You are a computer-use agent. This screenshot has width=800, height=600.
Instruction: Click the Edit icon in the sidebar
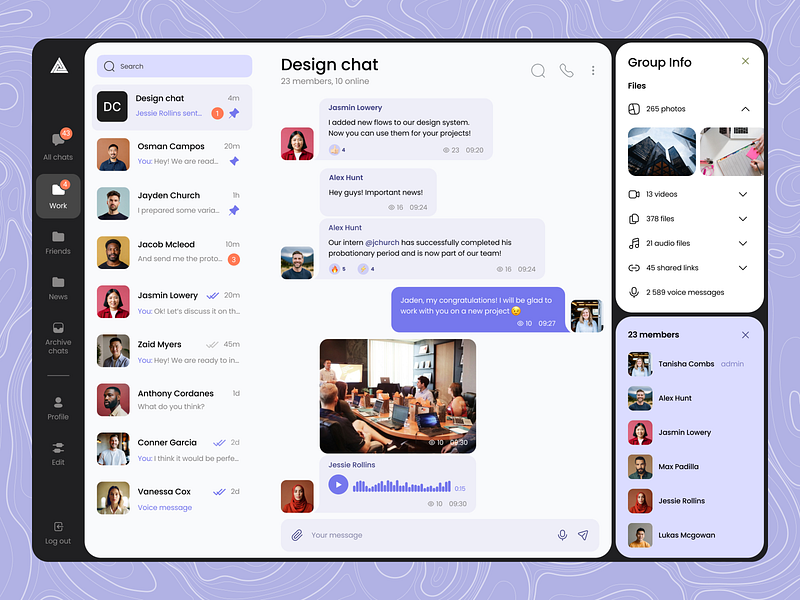(57, 452)
